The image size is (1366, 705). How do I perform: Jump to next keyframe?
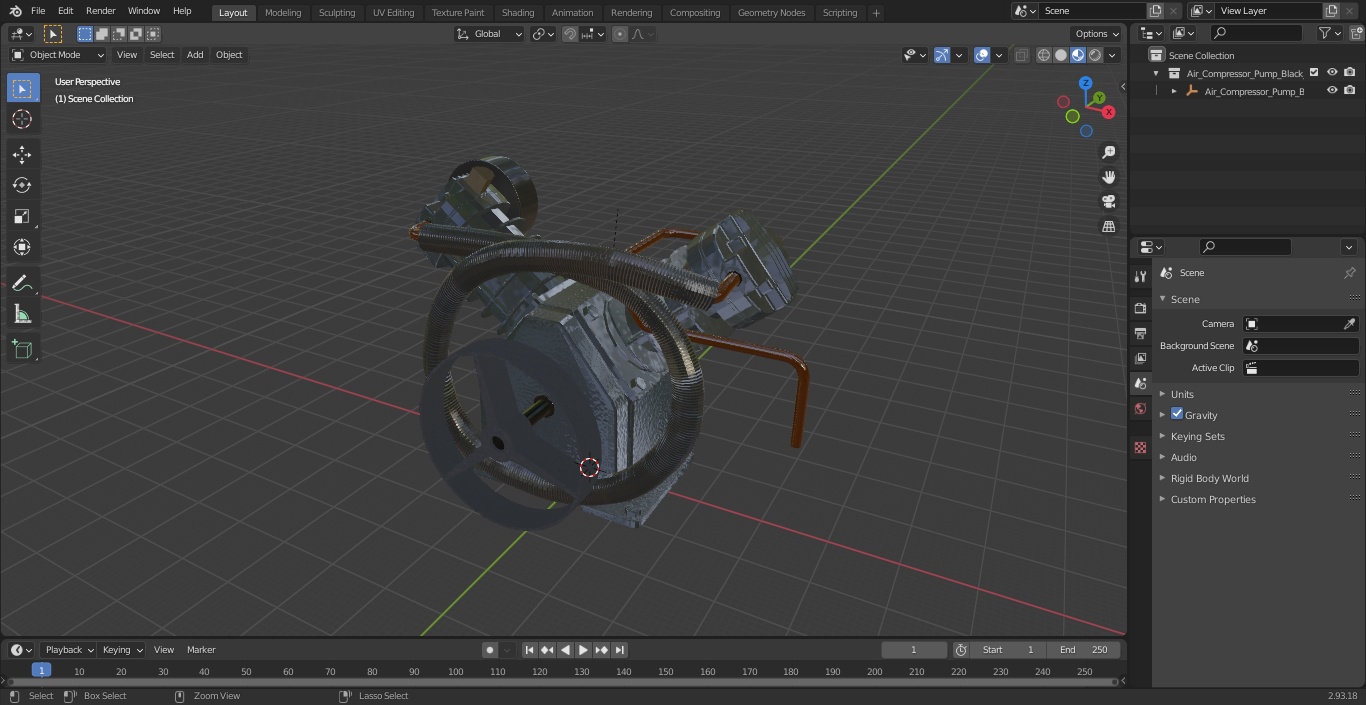pos(601,650)
